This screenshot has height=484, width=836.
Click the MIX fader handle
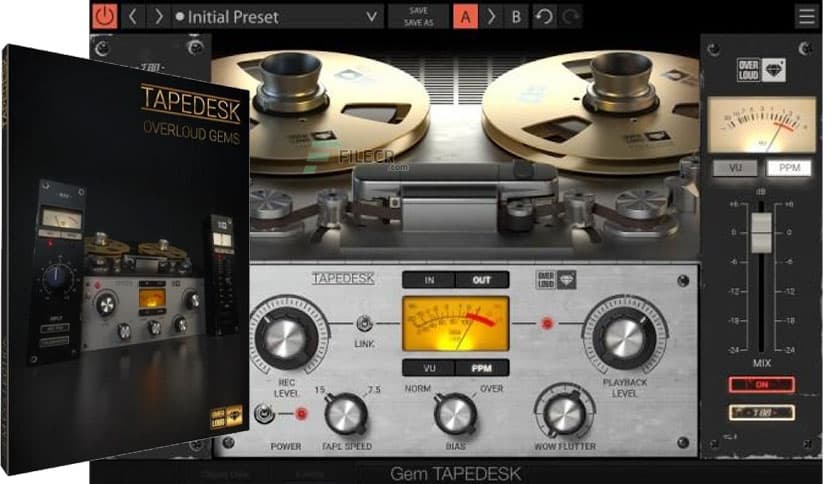pyautogui.click(x=761, y=232)
